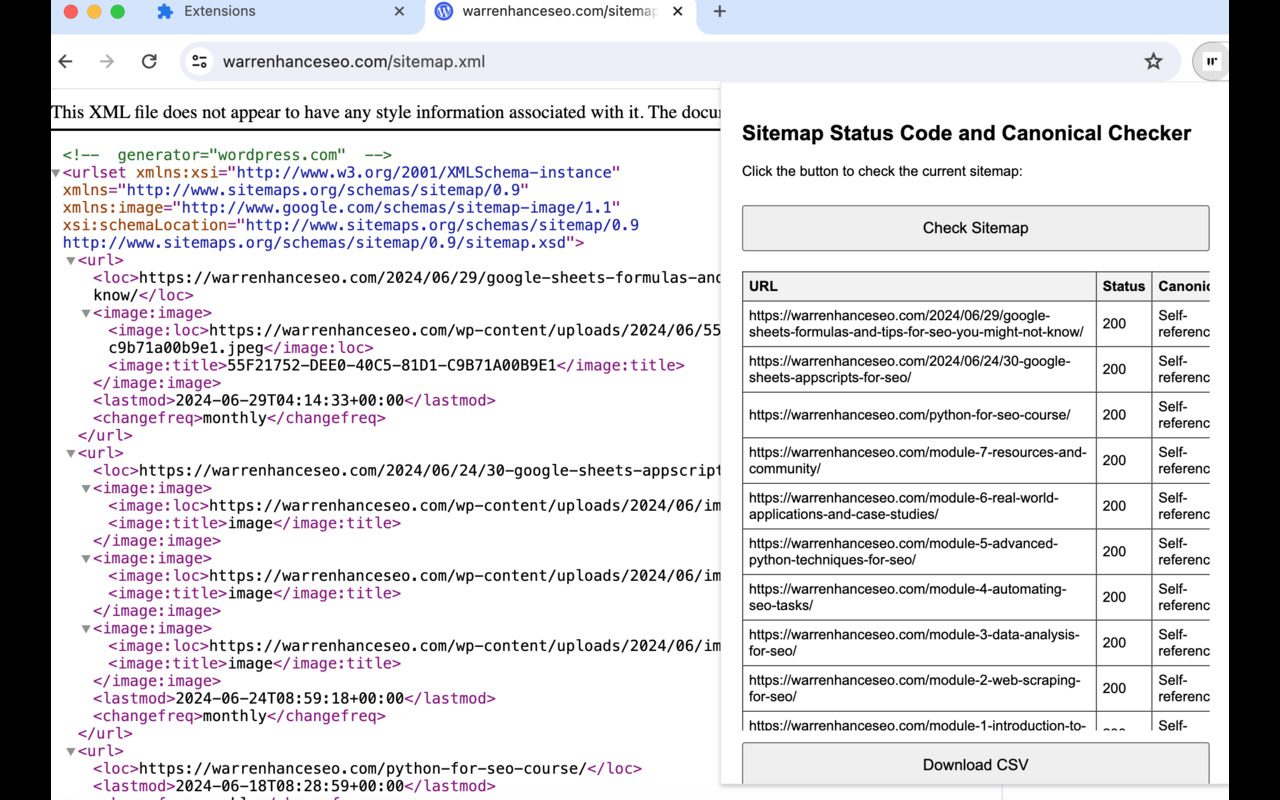1280x800 pixels.
Task: Select the module-4-automating-seo-tasks URL cell
Action: tap(919, 597)
